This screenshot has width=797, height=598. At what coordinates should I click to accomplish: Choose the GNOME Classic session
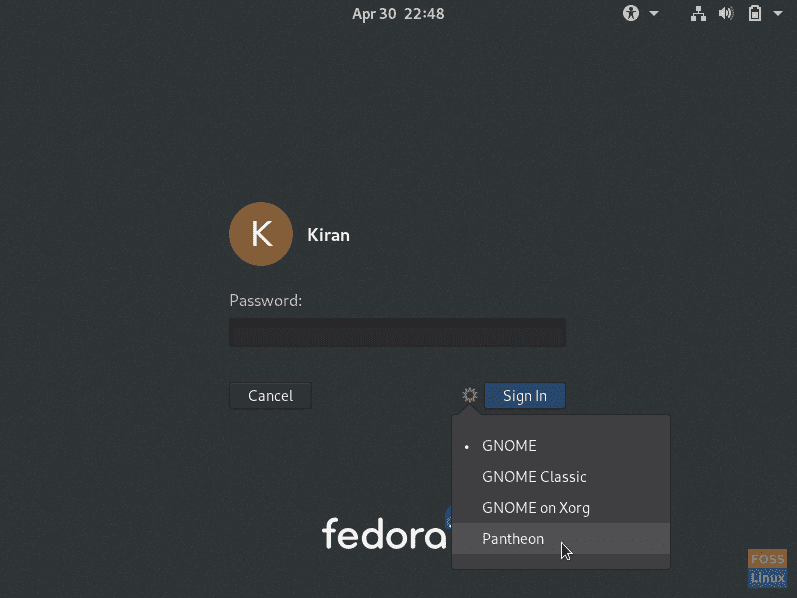click(561, 476)
